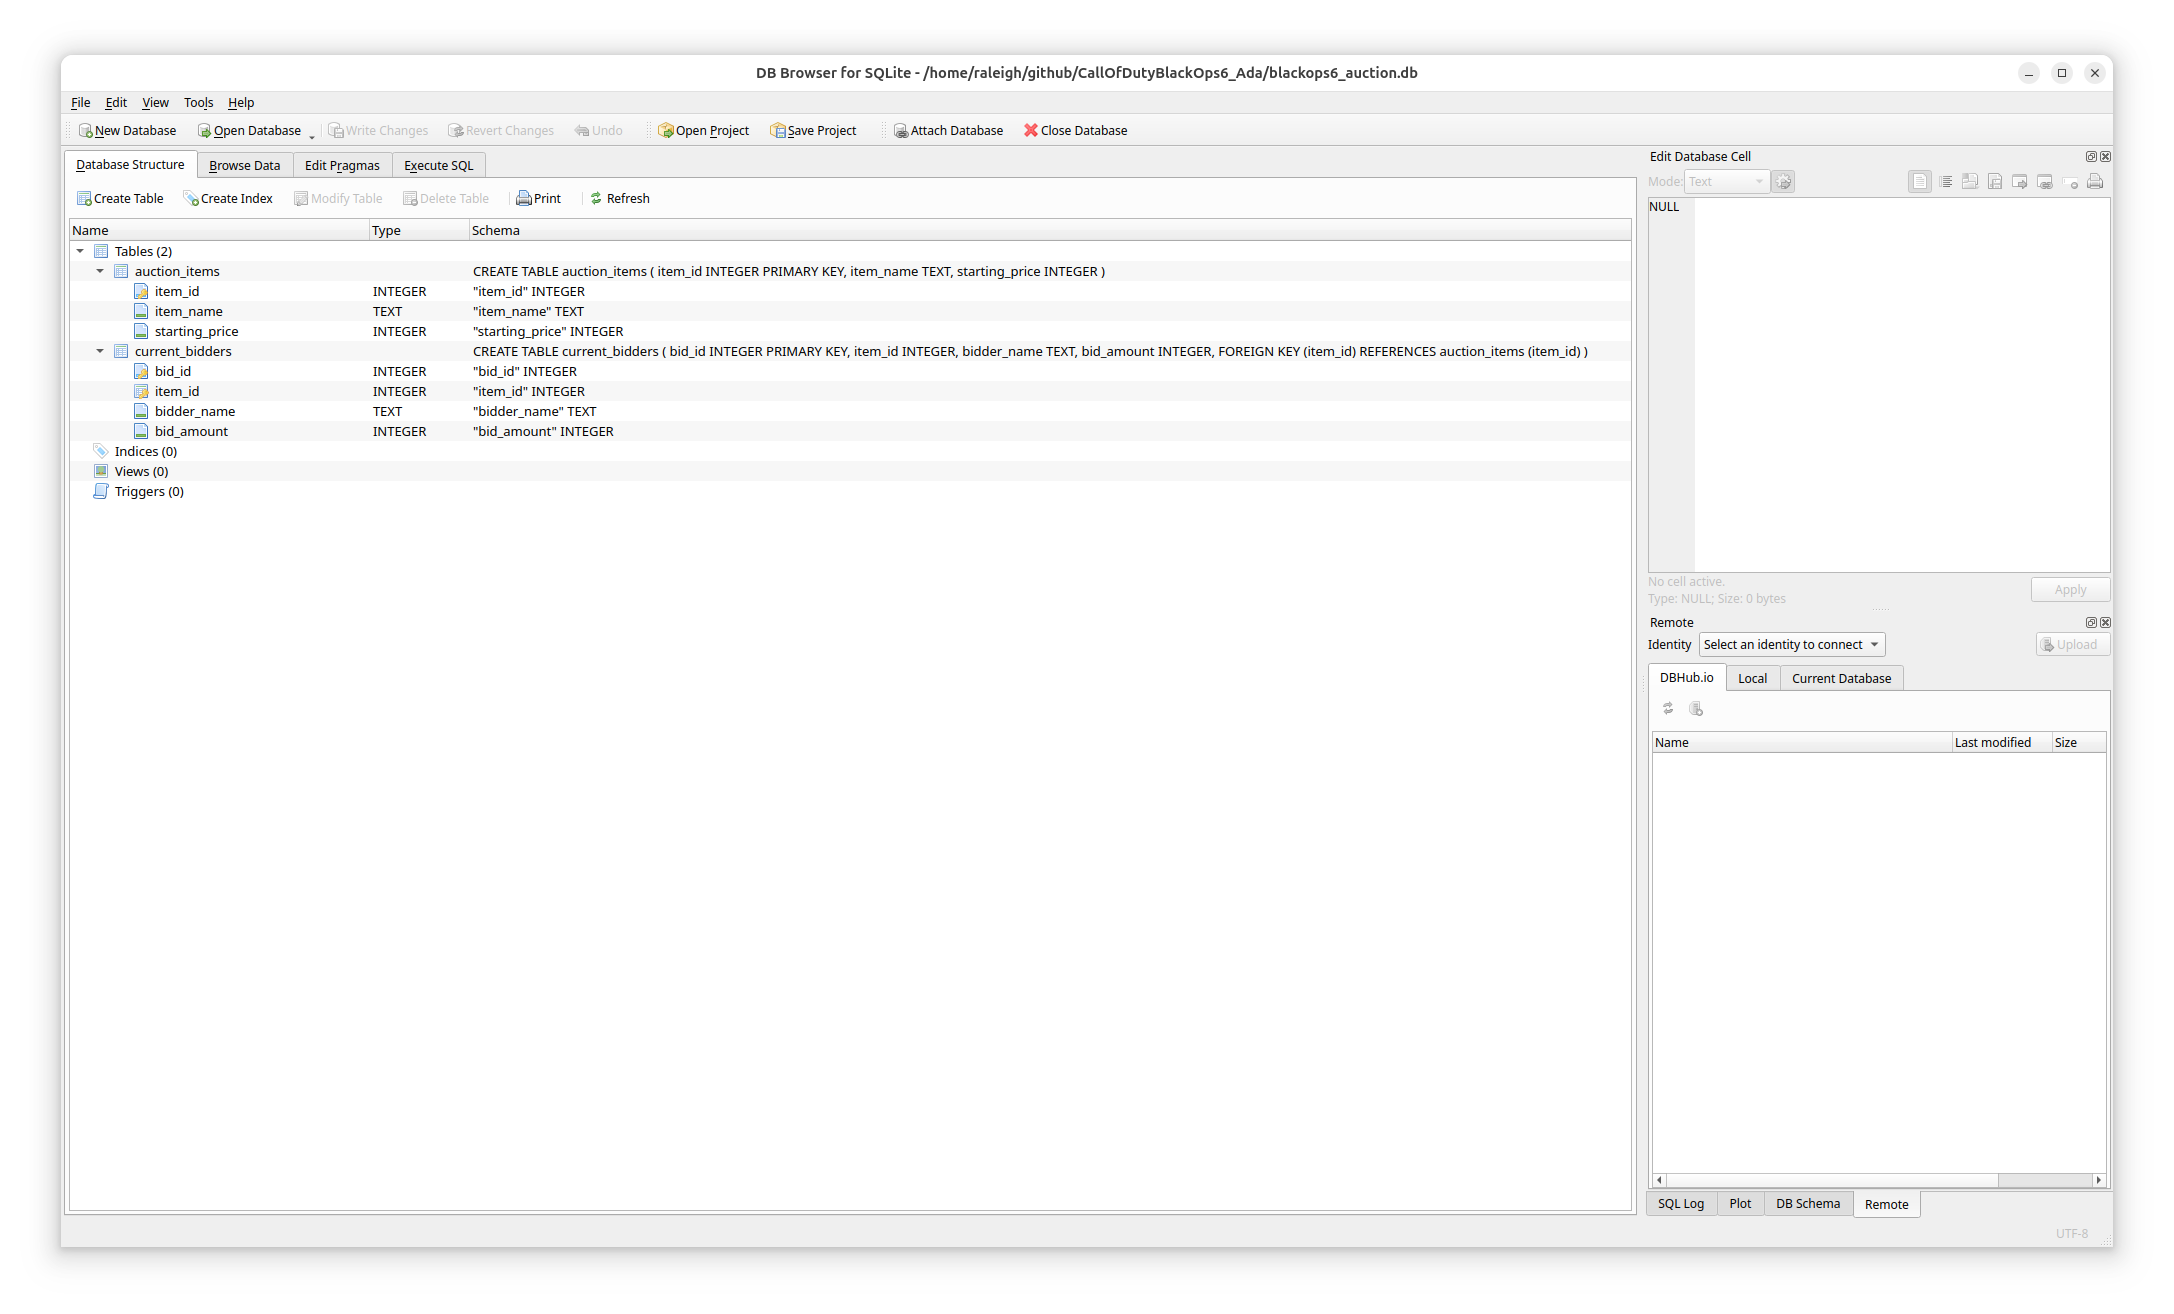This screenshot has width=2174, height=1314.
Task: Switch to the Browse Data tab
Action: coord(244,165)
